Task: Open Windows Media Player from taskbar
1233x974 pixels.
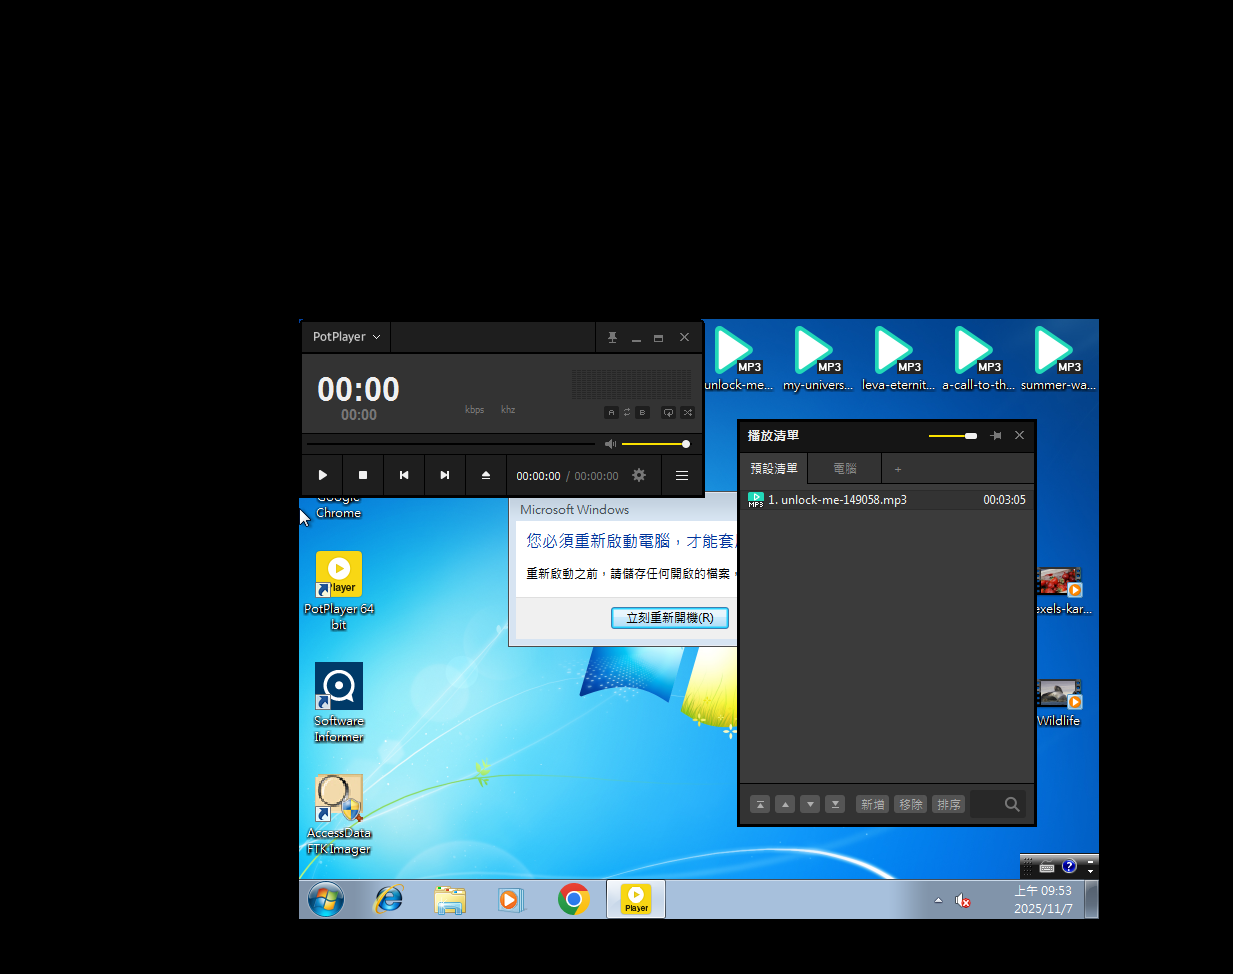Action: coord(511,900)
